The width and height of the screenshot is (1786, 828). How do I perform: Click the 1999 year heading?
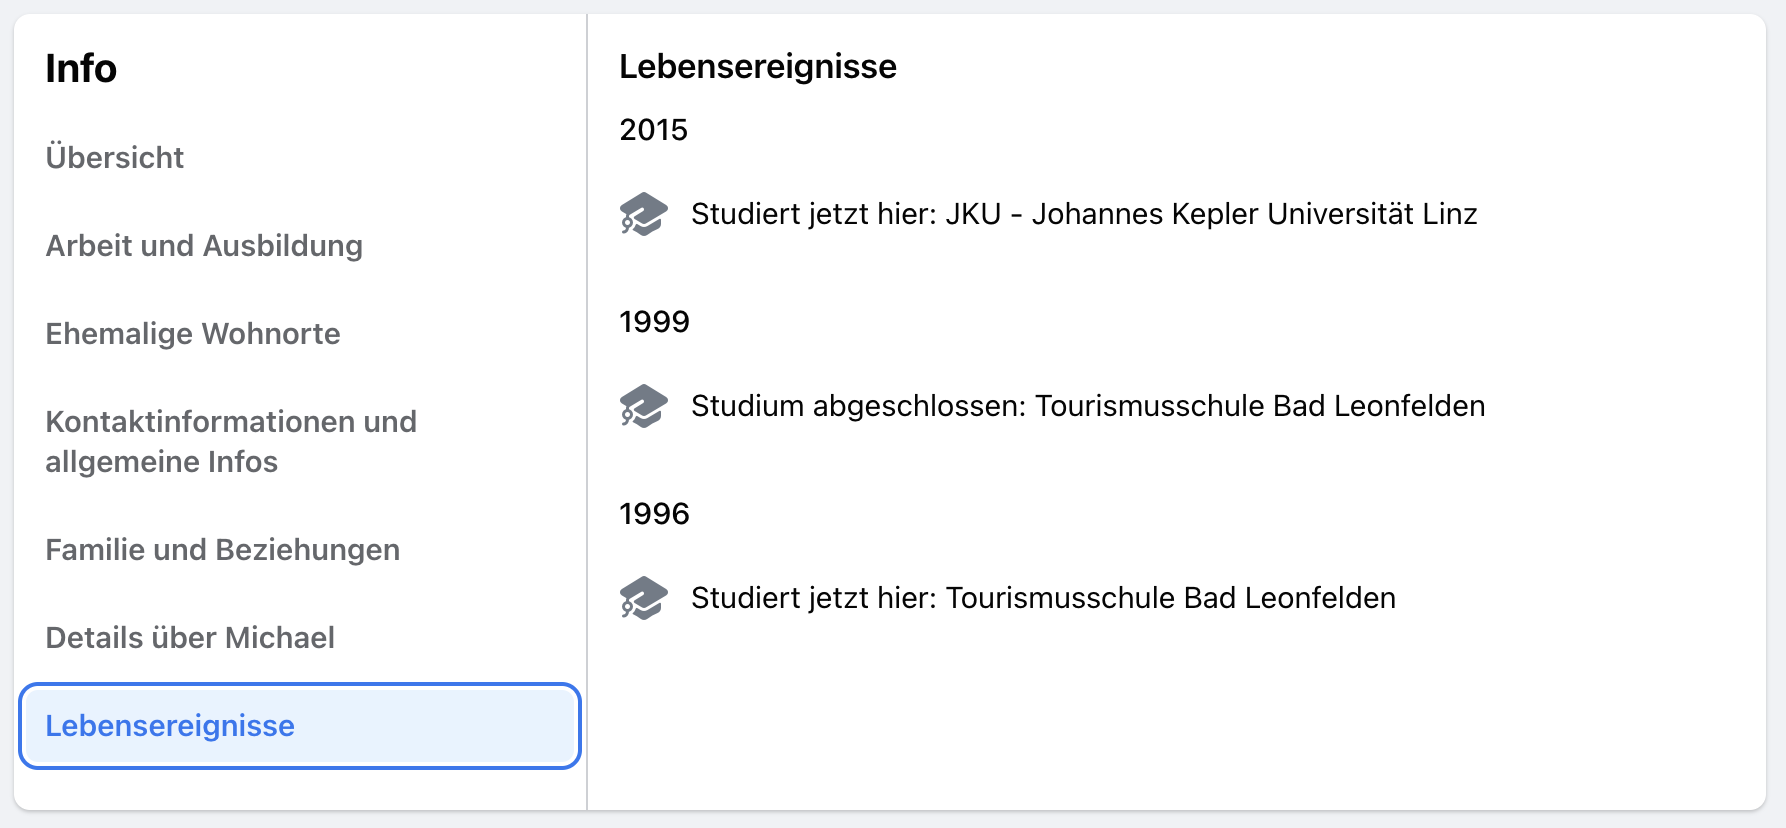(654, 322)
